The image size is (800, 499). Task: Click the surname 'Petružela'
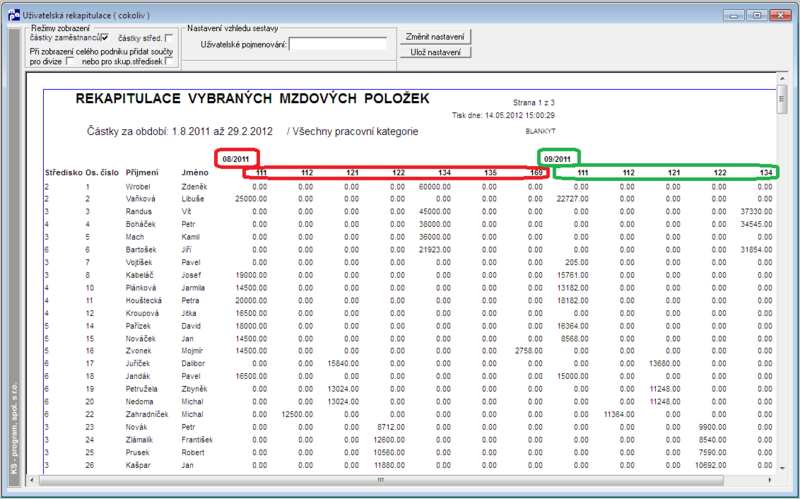click(142, 389)
